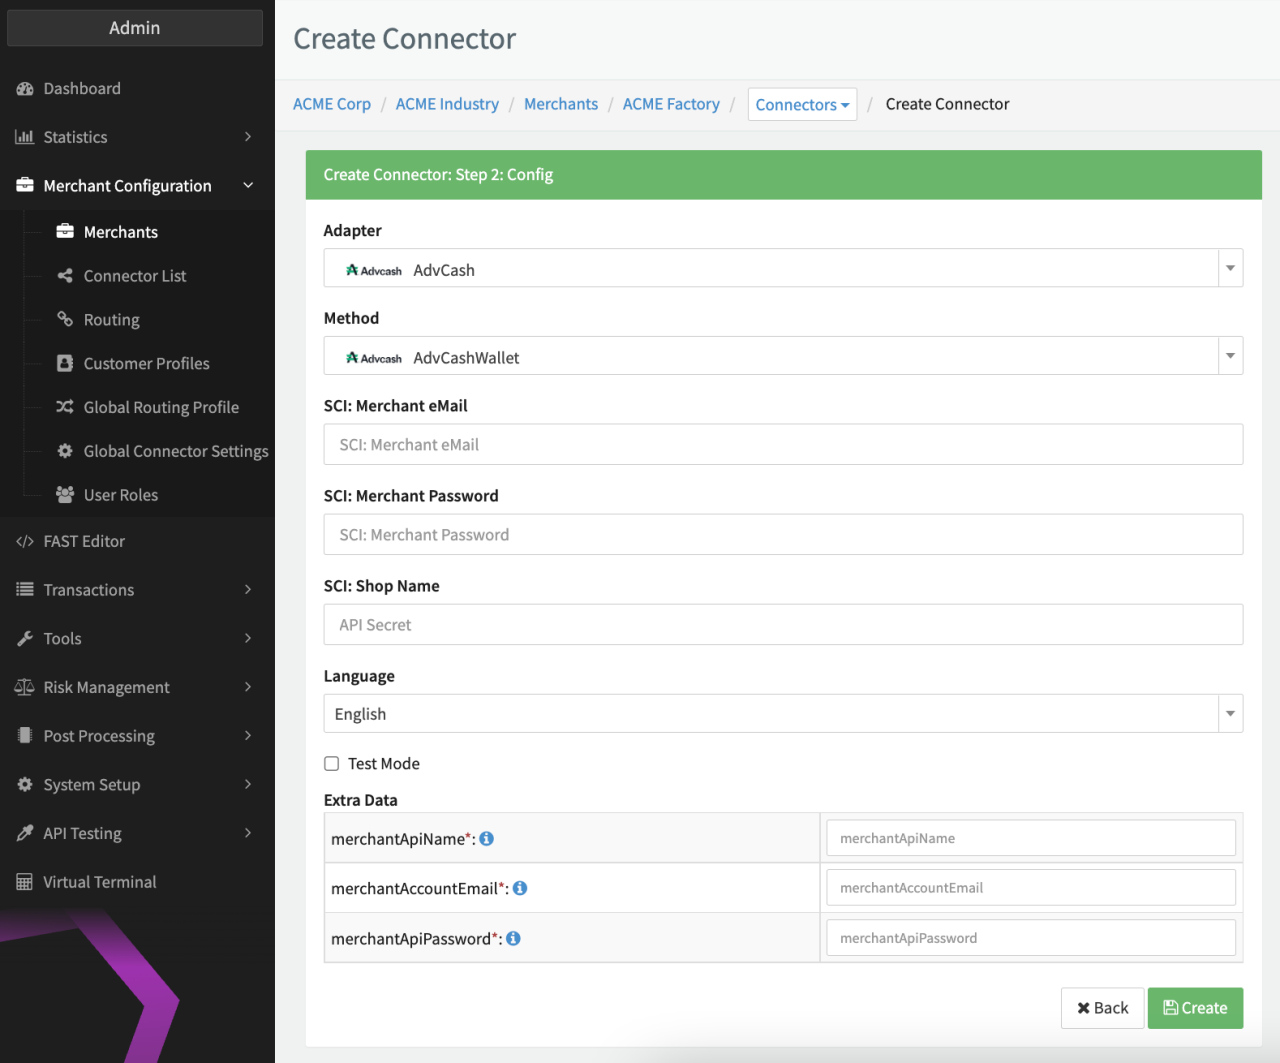
Task: Focus the SCI: Merchant eMail field
Action: [782, 445]
